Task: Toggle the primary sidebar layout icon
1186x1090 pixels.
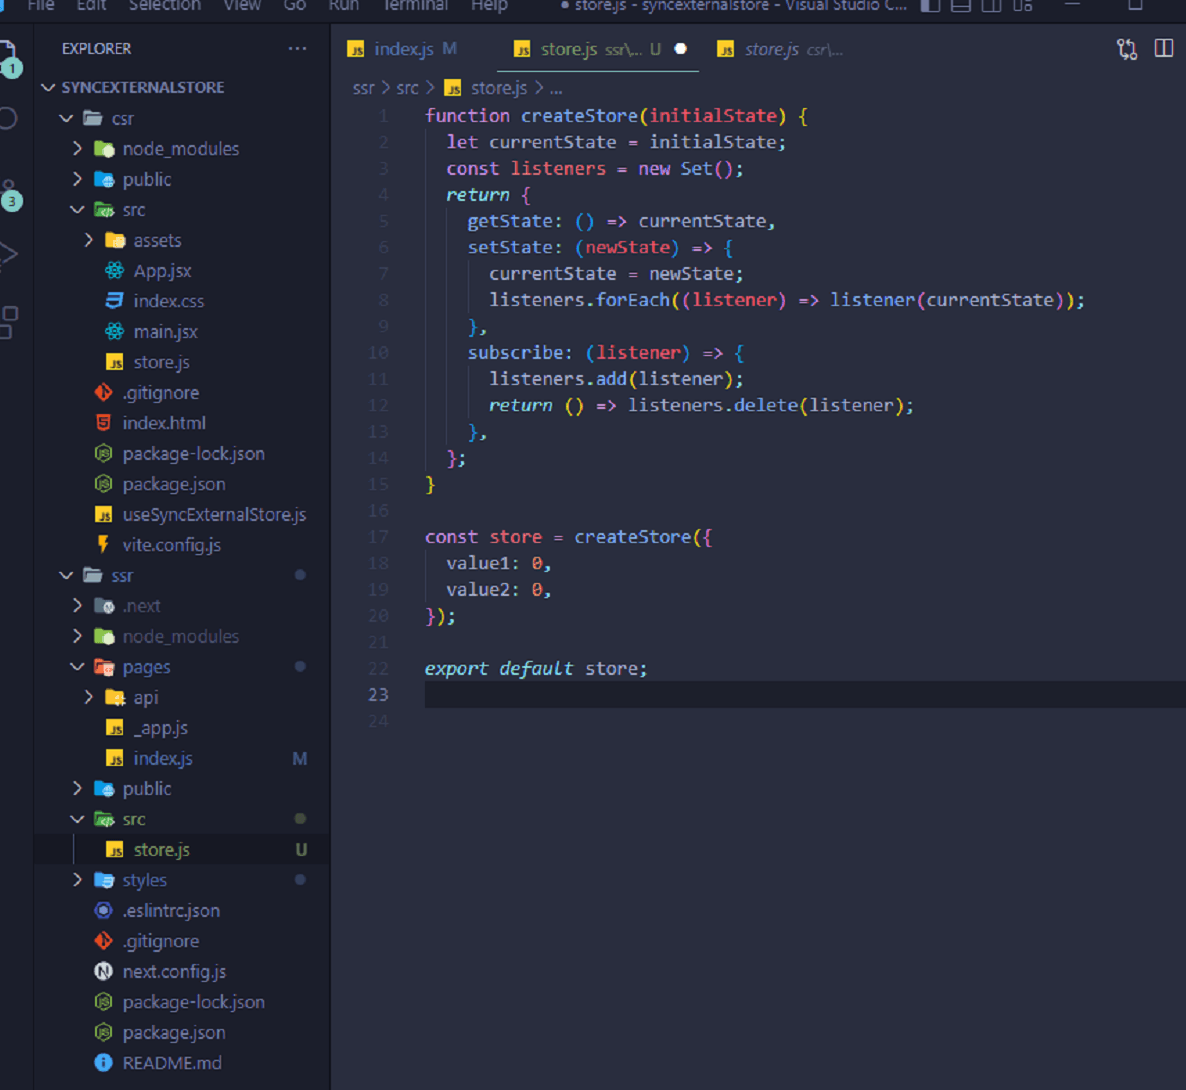Action: point(930,6)
